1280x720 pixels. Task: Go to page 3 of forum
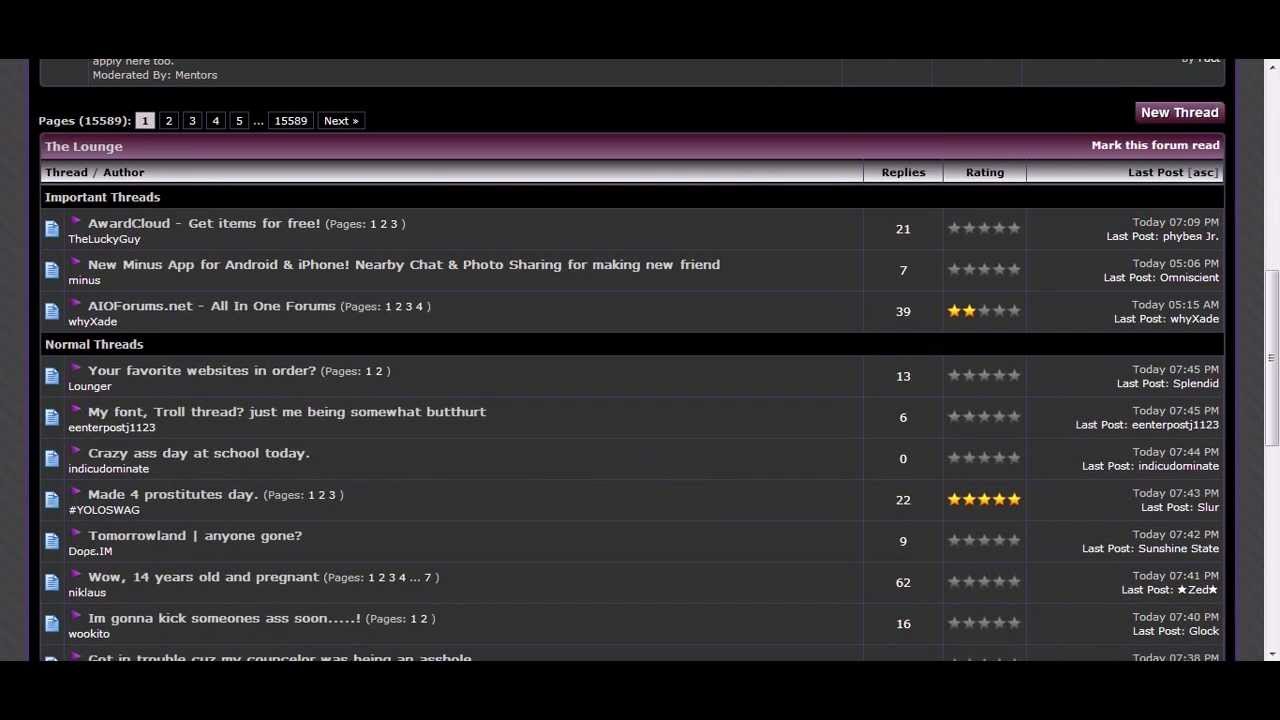point(192,121)
